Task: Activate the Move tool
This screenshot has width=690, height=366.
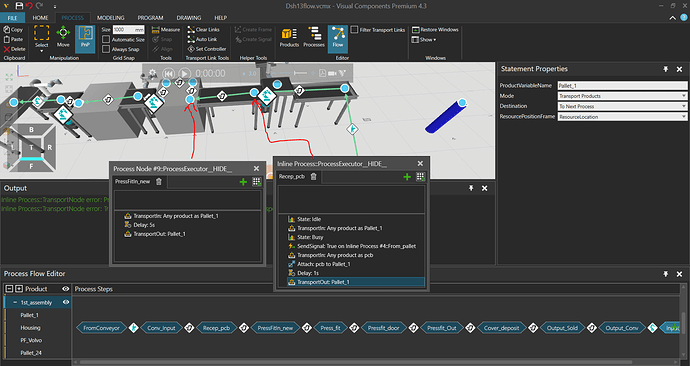Action: (63, 37)
